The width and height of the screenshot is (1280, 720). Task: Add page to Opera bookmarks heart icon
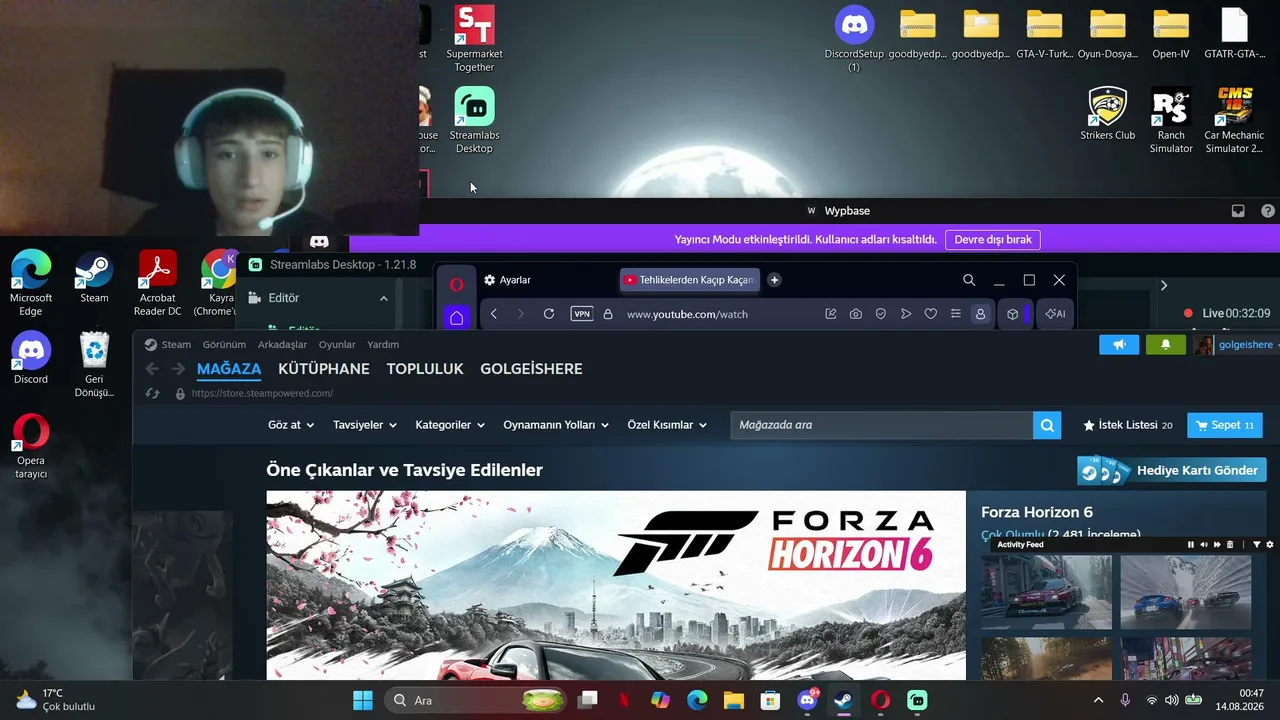pyautogui.click(x=931, y=314)
